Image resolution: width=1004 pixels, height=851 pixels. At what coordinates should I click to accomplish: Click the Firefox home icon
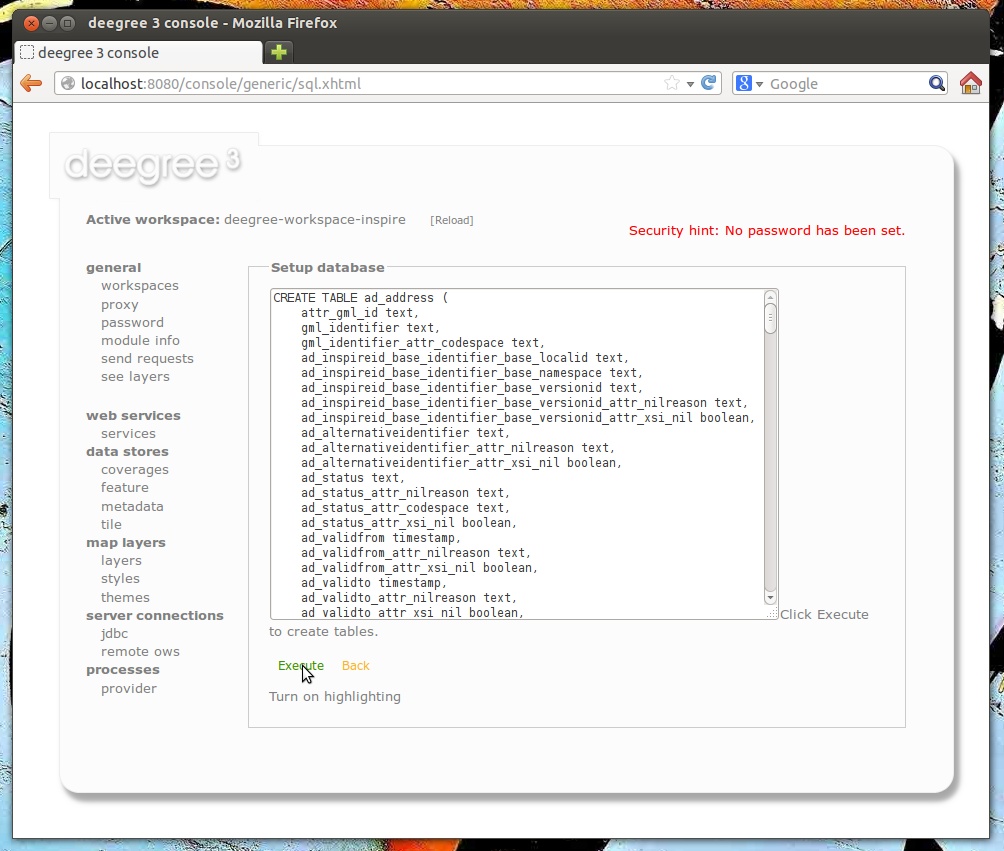pyautogui.click(x=969, y=83)
